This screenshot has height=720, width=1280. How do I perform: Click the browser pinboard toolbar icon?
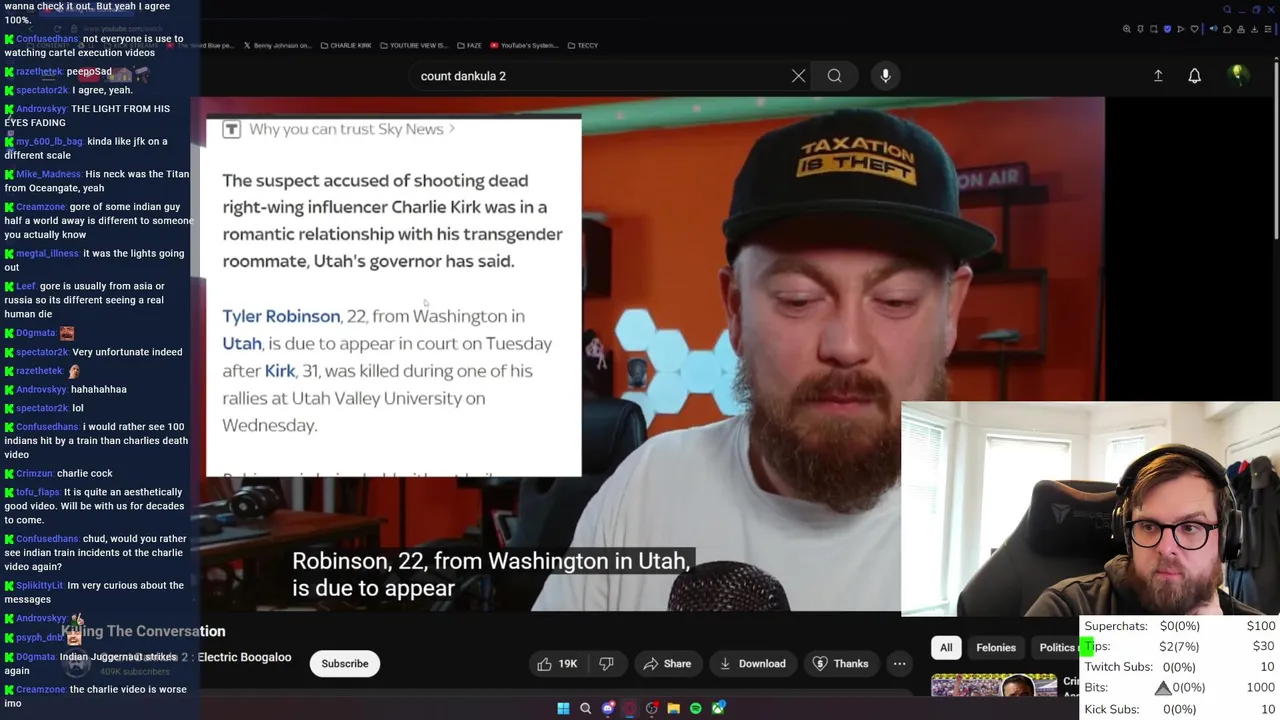[x=1140, y=29]
